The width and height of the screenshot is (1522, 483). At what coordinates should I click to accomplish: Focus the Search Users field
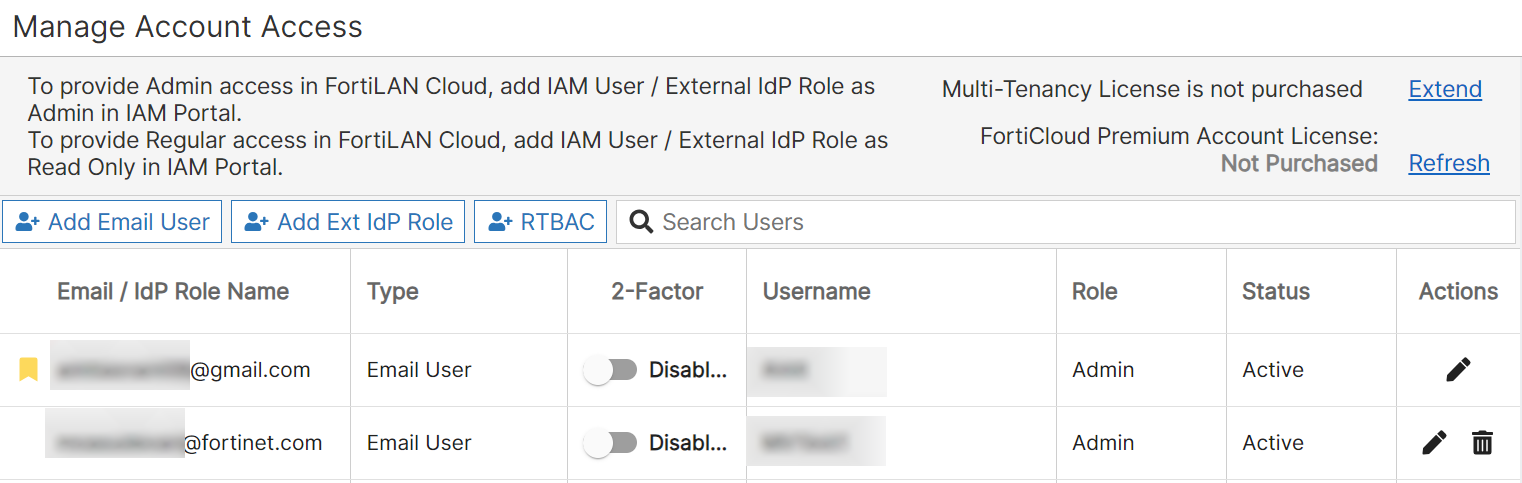pos(1066,222)
